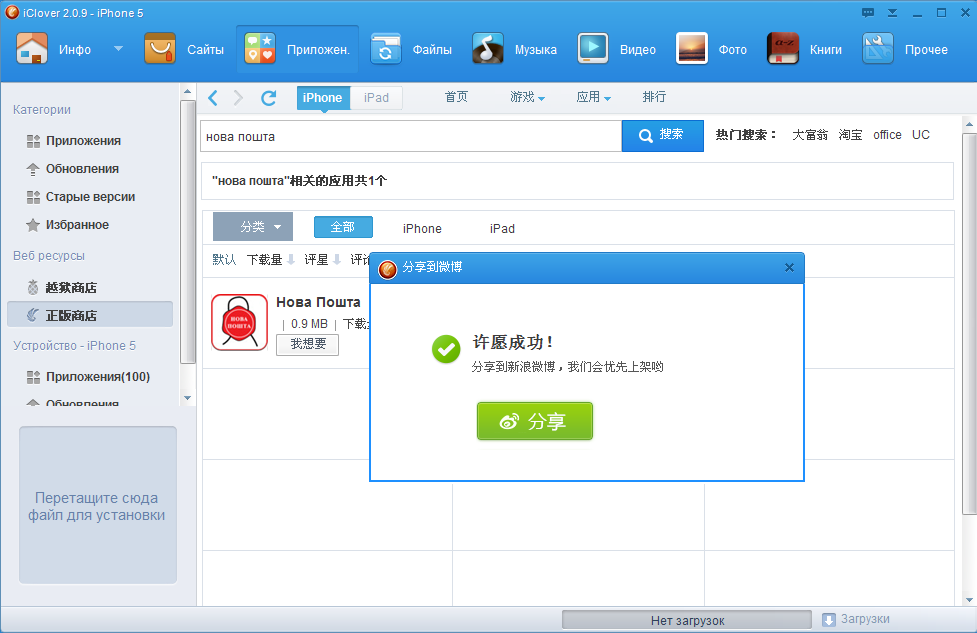Expand the Инфо dropdown arrow
The image size is (977, 633).
(118, 49)
